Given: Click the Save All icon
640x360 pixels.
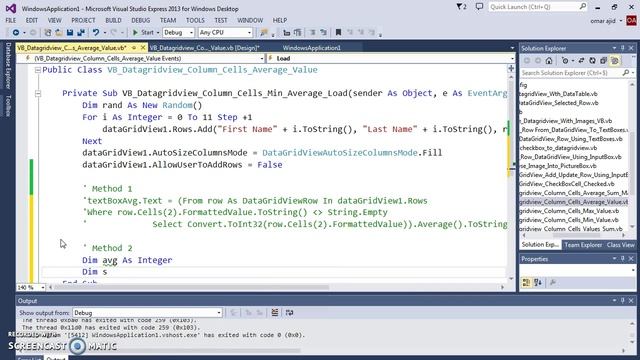Looking at the screenshot, I should point(81,32).
